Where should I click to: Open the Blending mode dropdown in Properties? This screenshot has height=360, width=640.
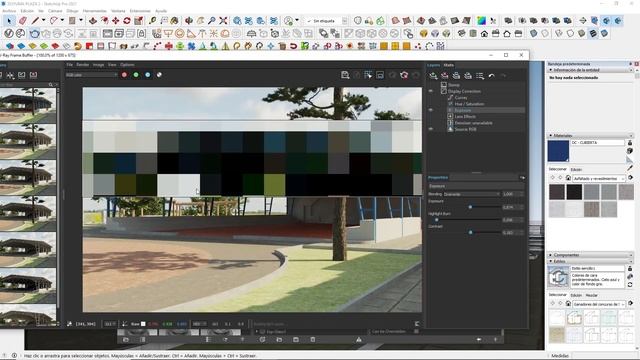[471, 194]
